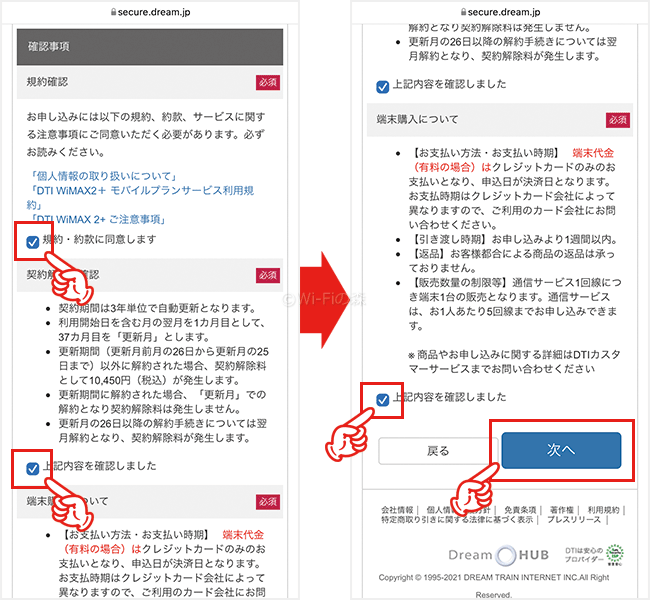Viewport: 650px width, 600px height.
Task: Open 会社情報 footer link
Action: 397,510
